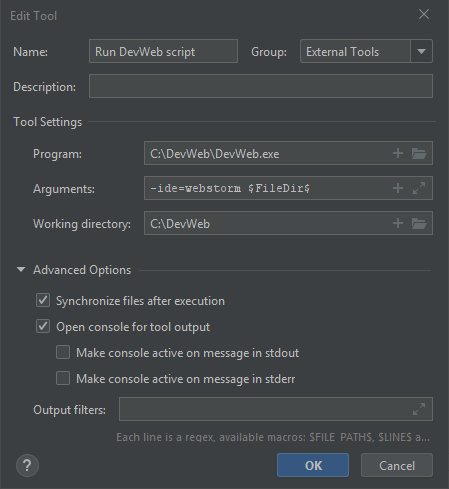Insert macro in Program field
The width and height of the screenshot is (449, 489).
tap(398, 153)
